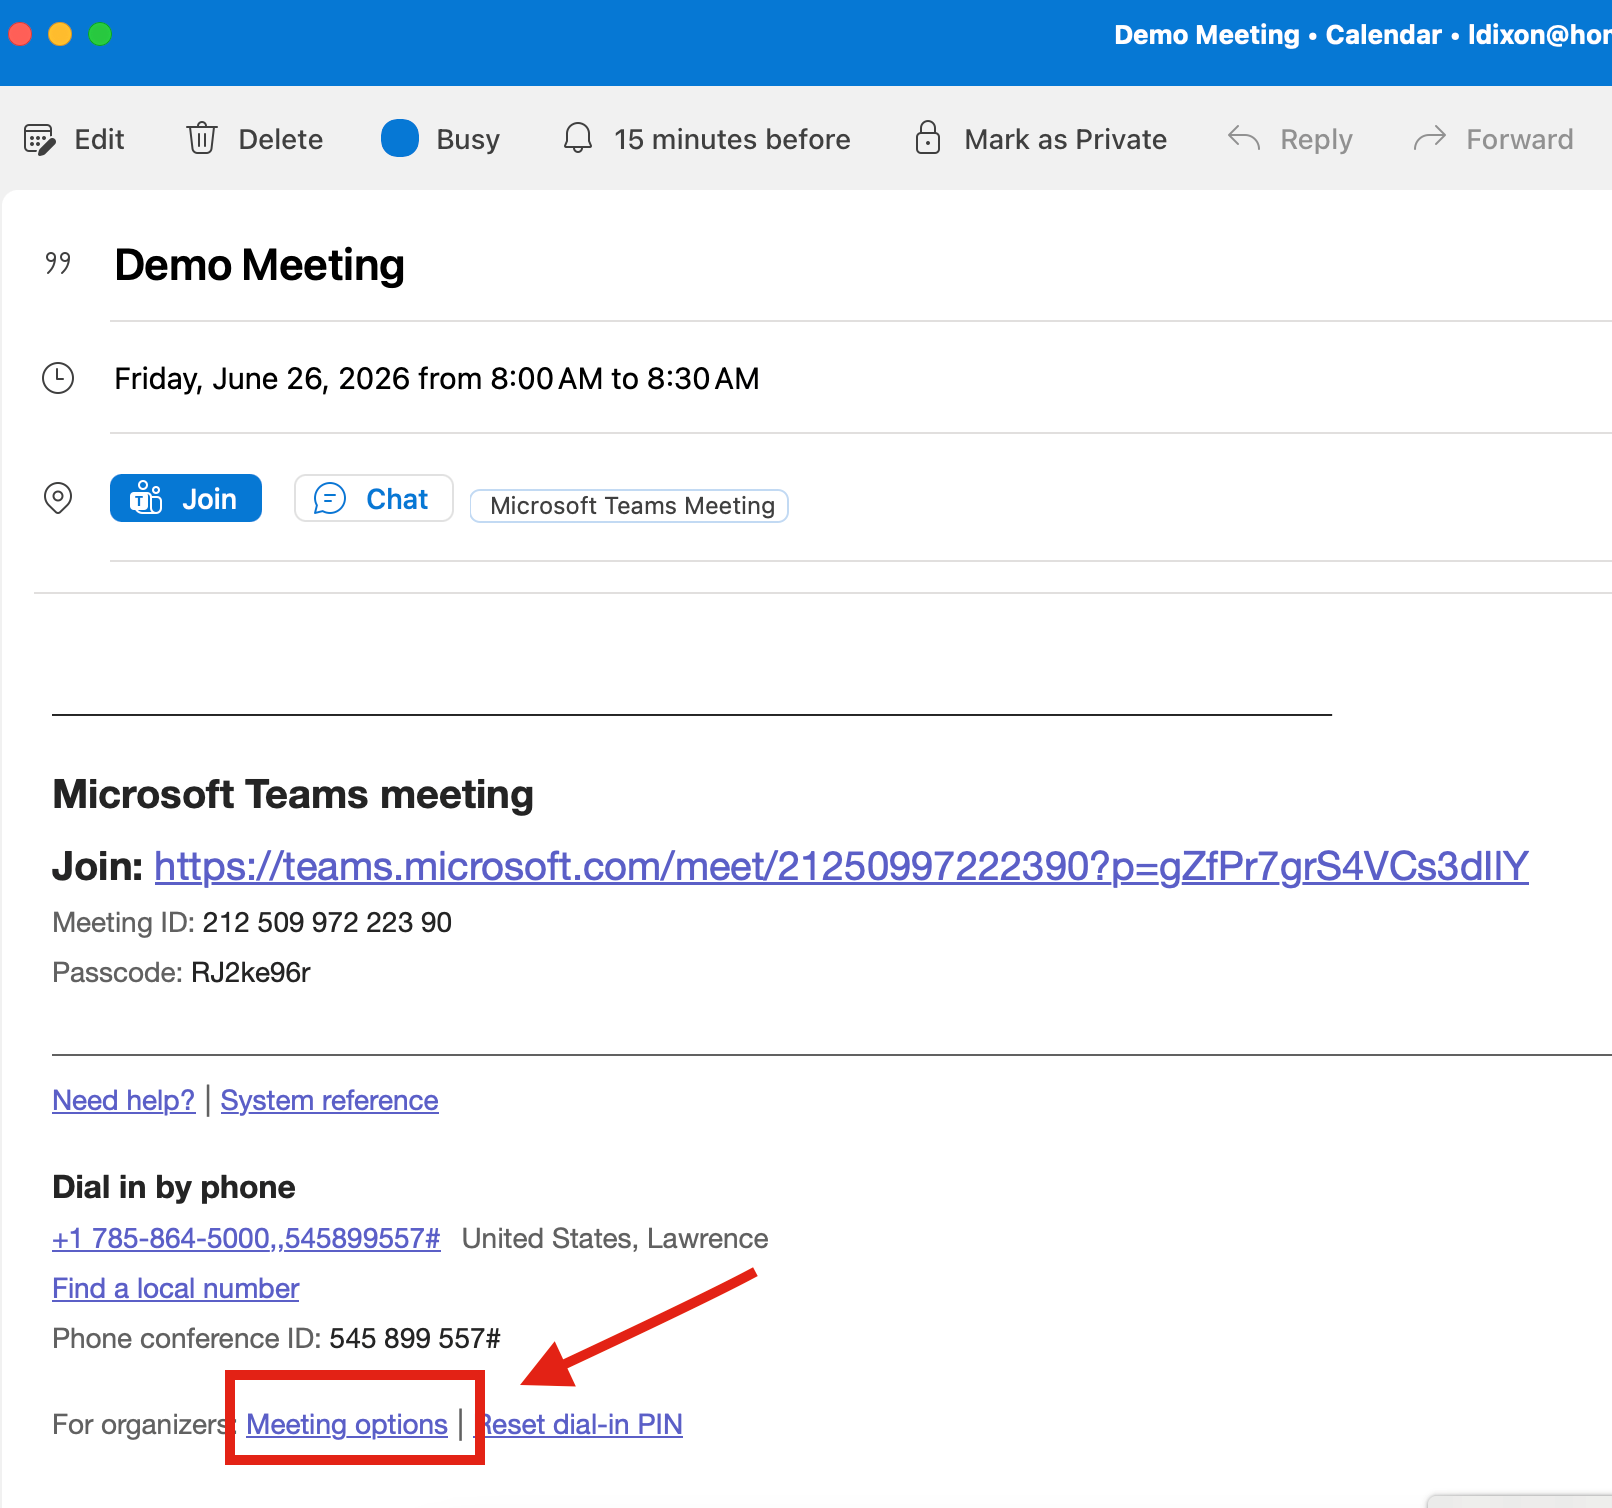
Task: Click the Edit calendar icon
Action: pos(39,139)
